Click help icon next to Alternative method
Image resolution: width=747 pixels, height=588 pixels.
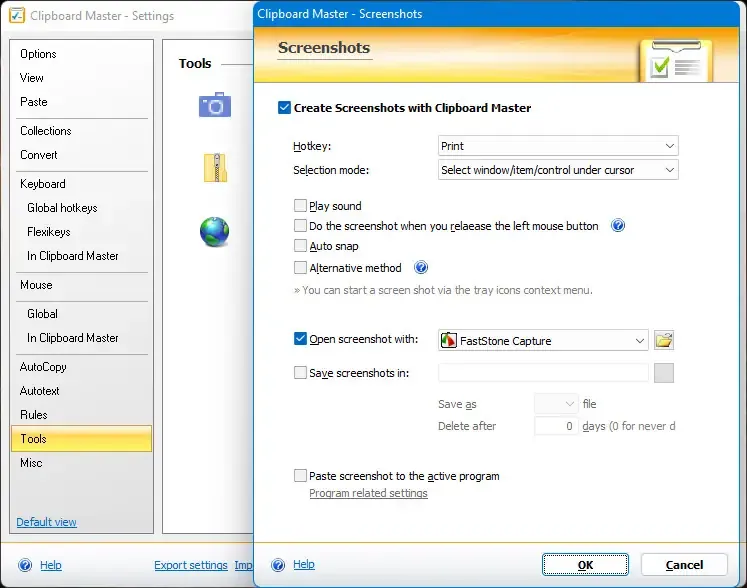421,267
